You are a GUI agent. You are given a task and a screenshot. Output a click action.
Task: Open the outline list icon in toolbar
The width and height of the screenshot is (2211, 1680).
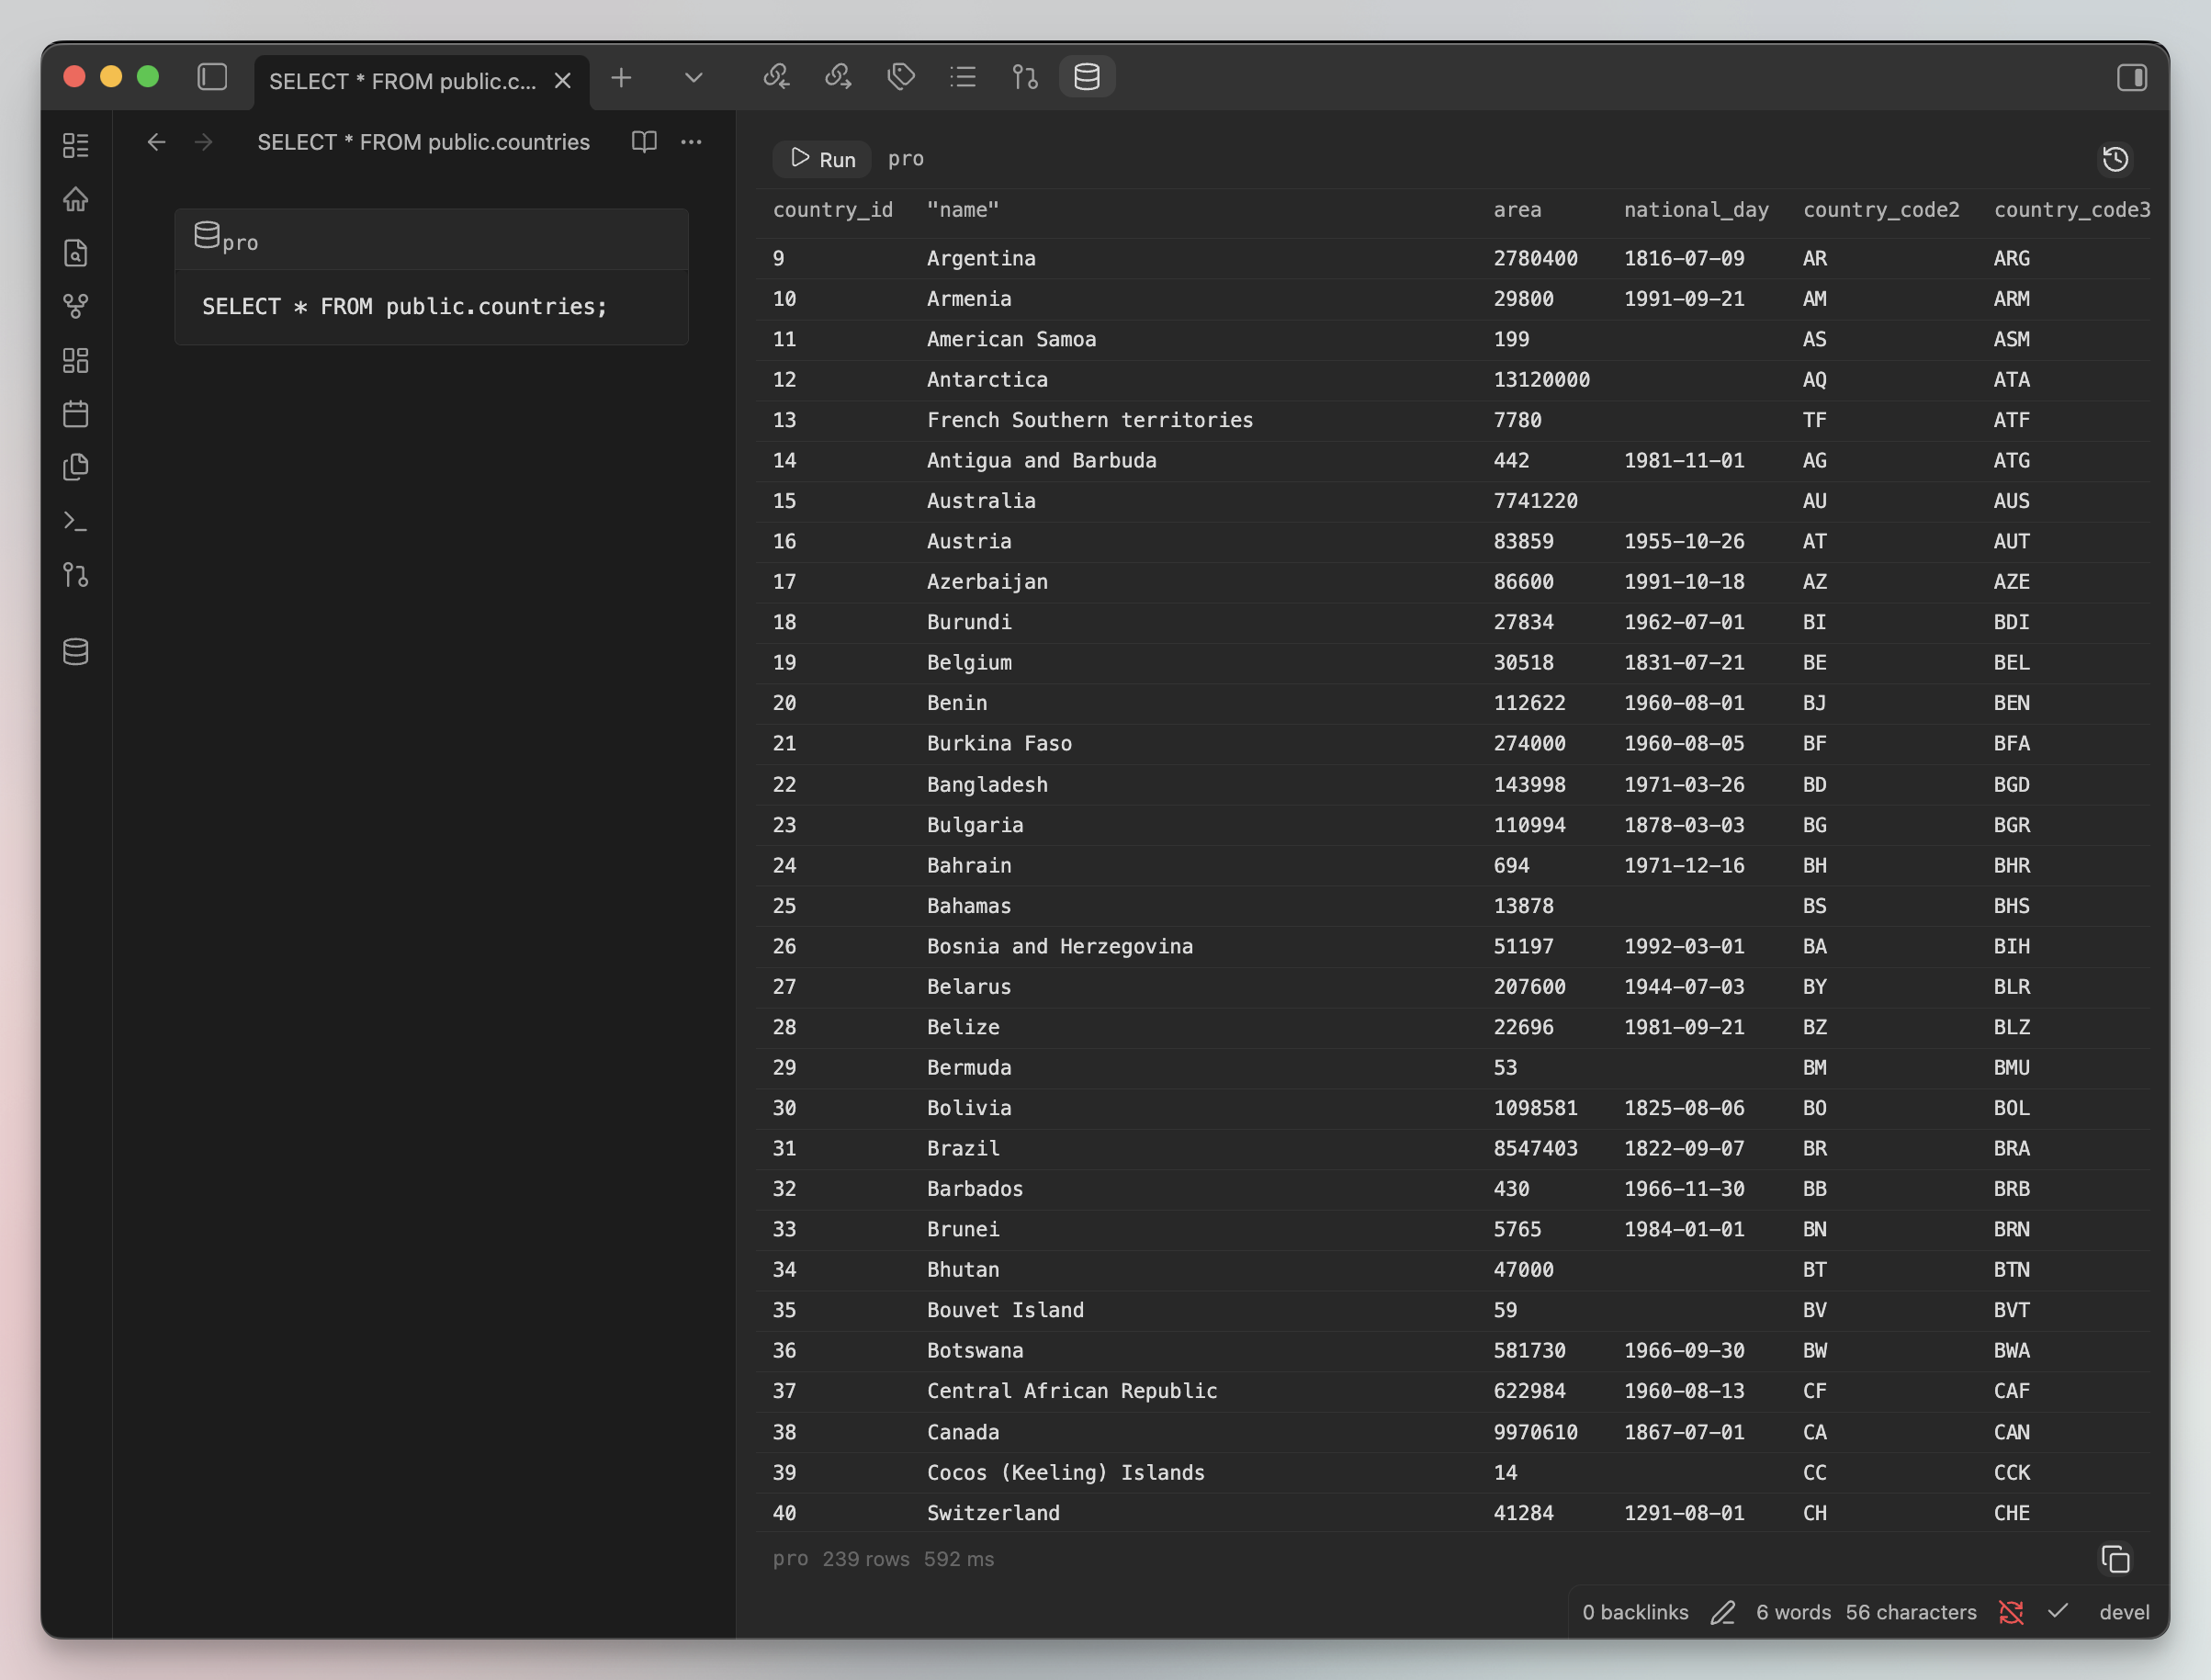(x=963, y=77)
